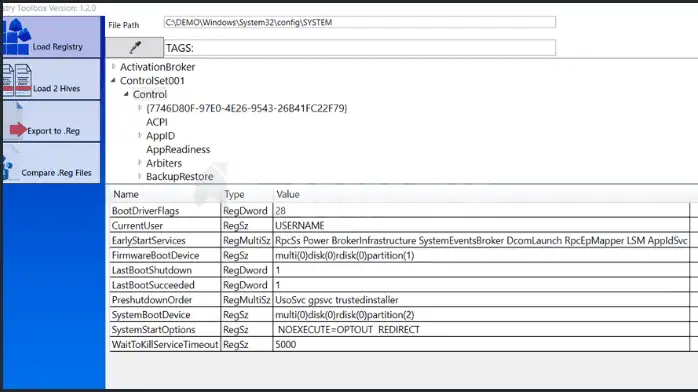The height and width of the screenshot is (392, 698).
Task: Click the RegMultiSz type of PreshutdownOrder
Action: (x=247, y=300)
